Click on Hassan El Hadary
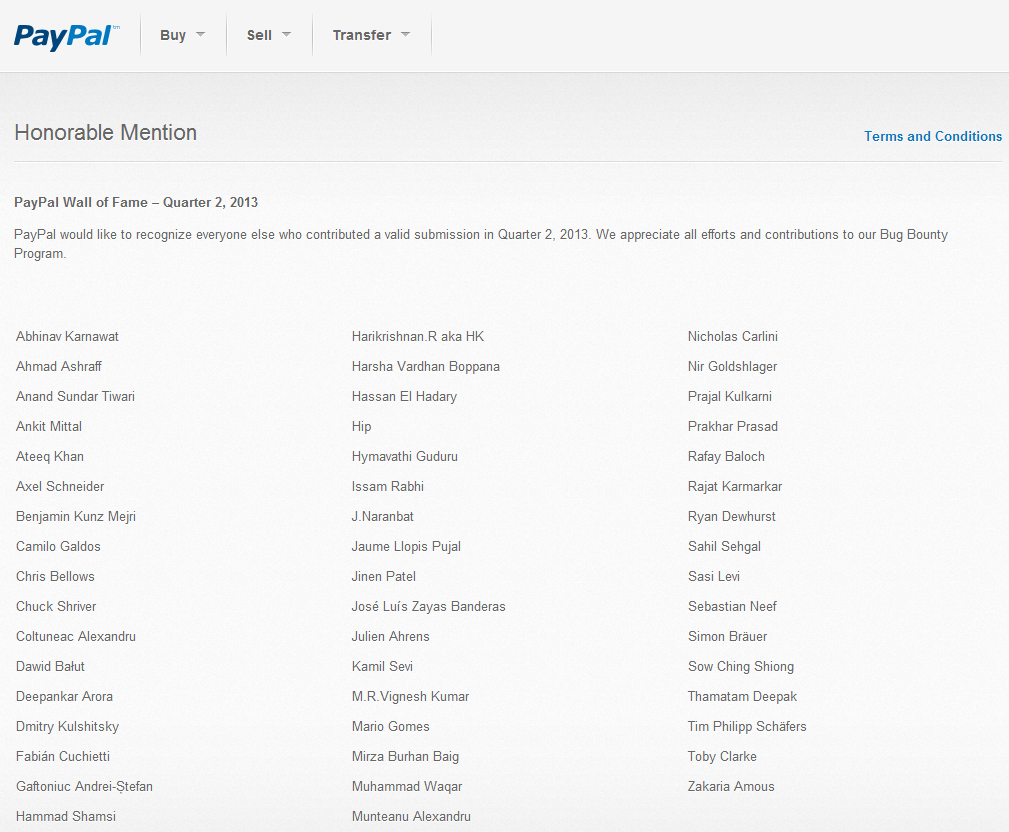The image size is (1009, 832). 404,396
